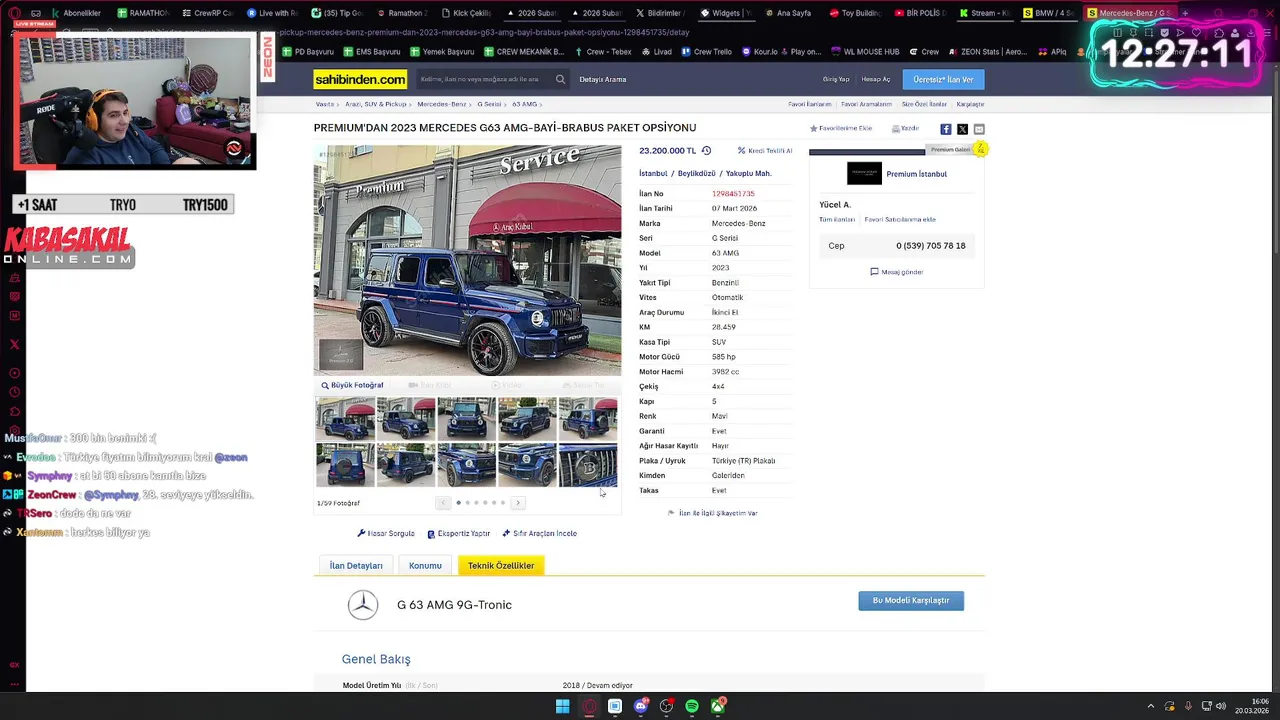Select the last photo pagination dot
The width and height of the screenshot is (1280, 720).
point(502,503)
